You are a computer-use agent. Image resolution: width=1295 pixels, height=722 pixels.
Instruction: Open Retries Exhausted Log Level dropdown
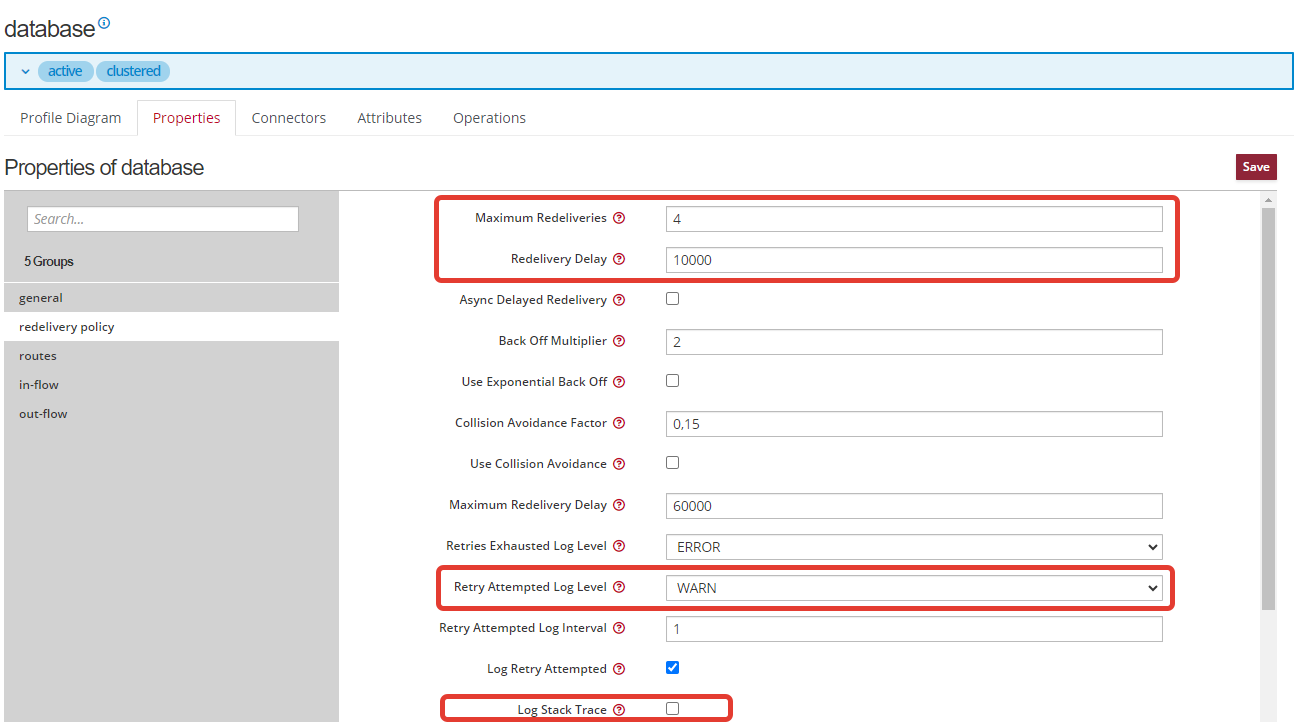point(913,547)
